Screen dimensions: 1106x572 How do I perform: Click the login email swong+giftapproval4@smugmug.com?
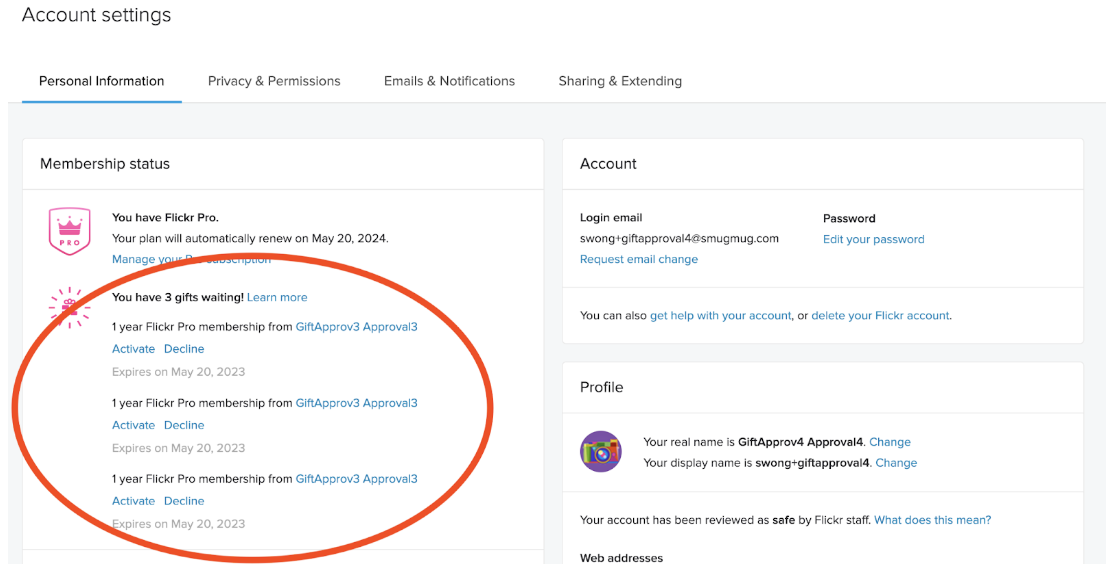tap(679, 238)
